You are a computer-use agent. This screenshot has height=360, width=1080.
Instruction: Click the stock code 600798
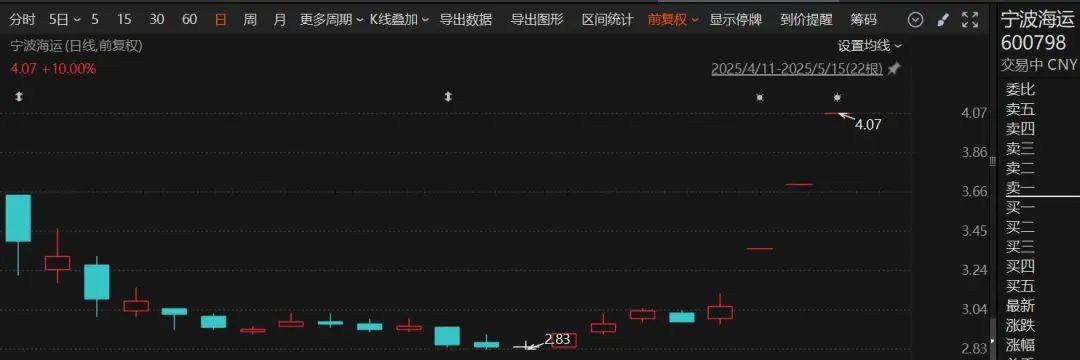(1033, 43)
